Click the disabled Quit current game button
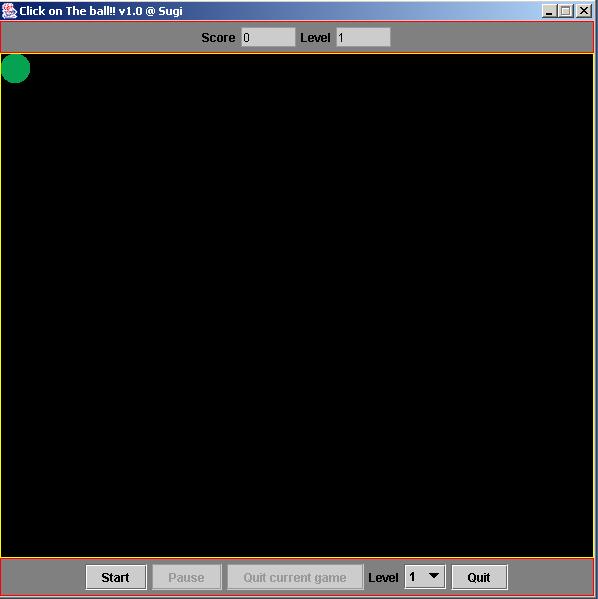598x599 pixels. pyautogui.click(x=295, y=577)
